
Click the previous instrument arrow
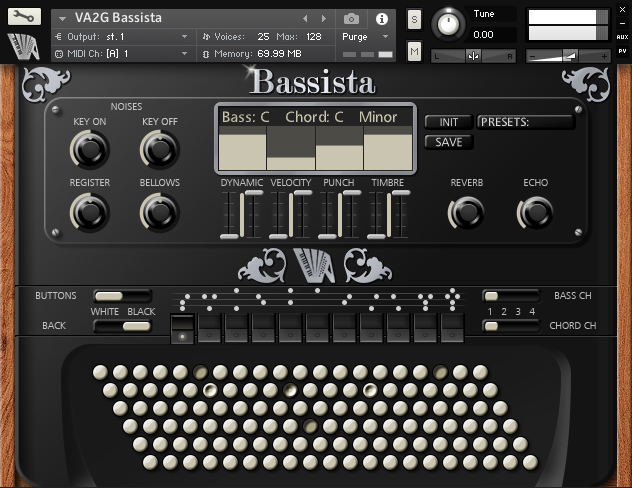pos(307,19)
